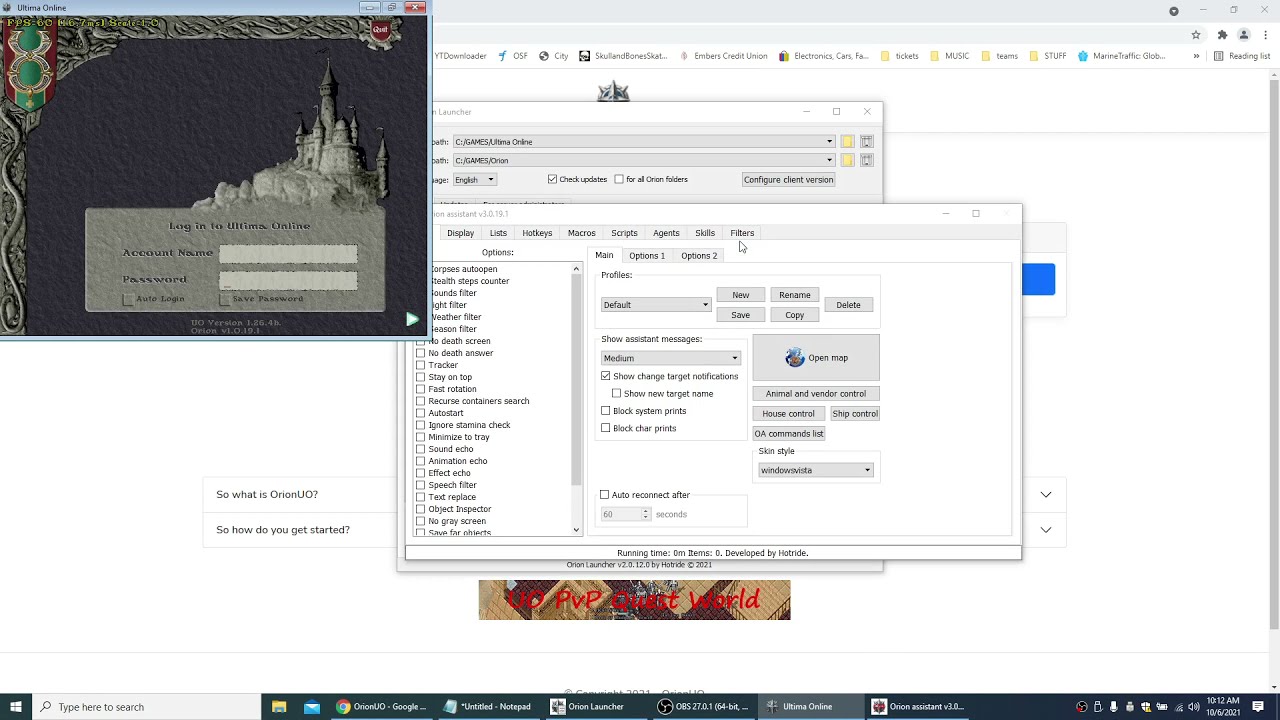Click Configure client version button
This screenshot has width=1280, height=720.
pos(788,180)
